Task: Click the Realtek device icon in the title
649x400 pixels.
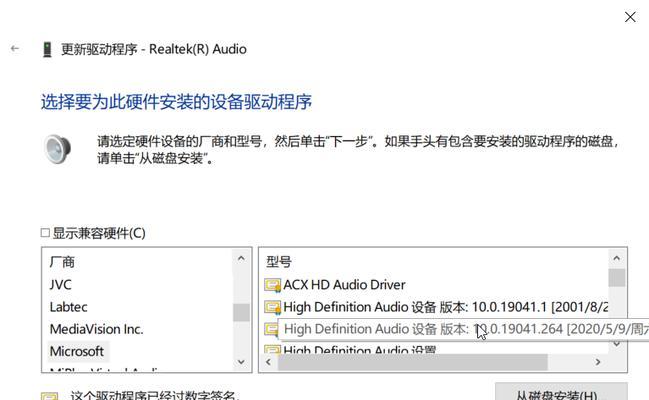Action: point(47,49)
